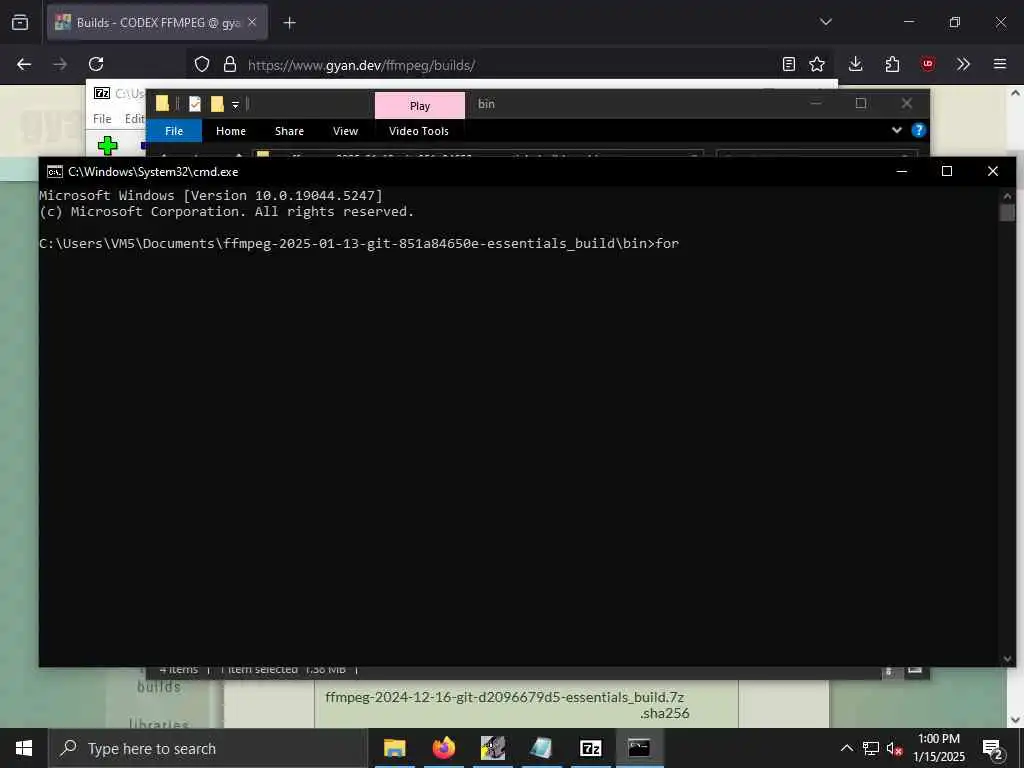Open the Video Tools ribbon tab
Screen dimensions: 1024x768
tap(419, 131)
